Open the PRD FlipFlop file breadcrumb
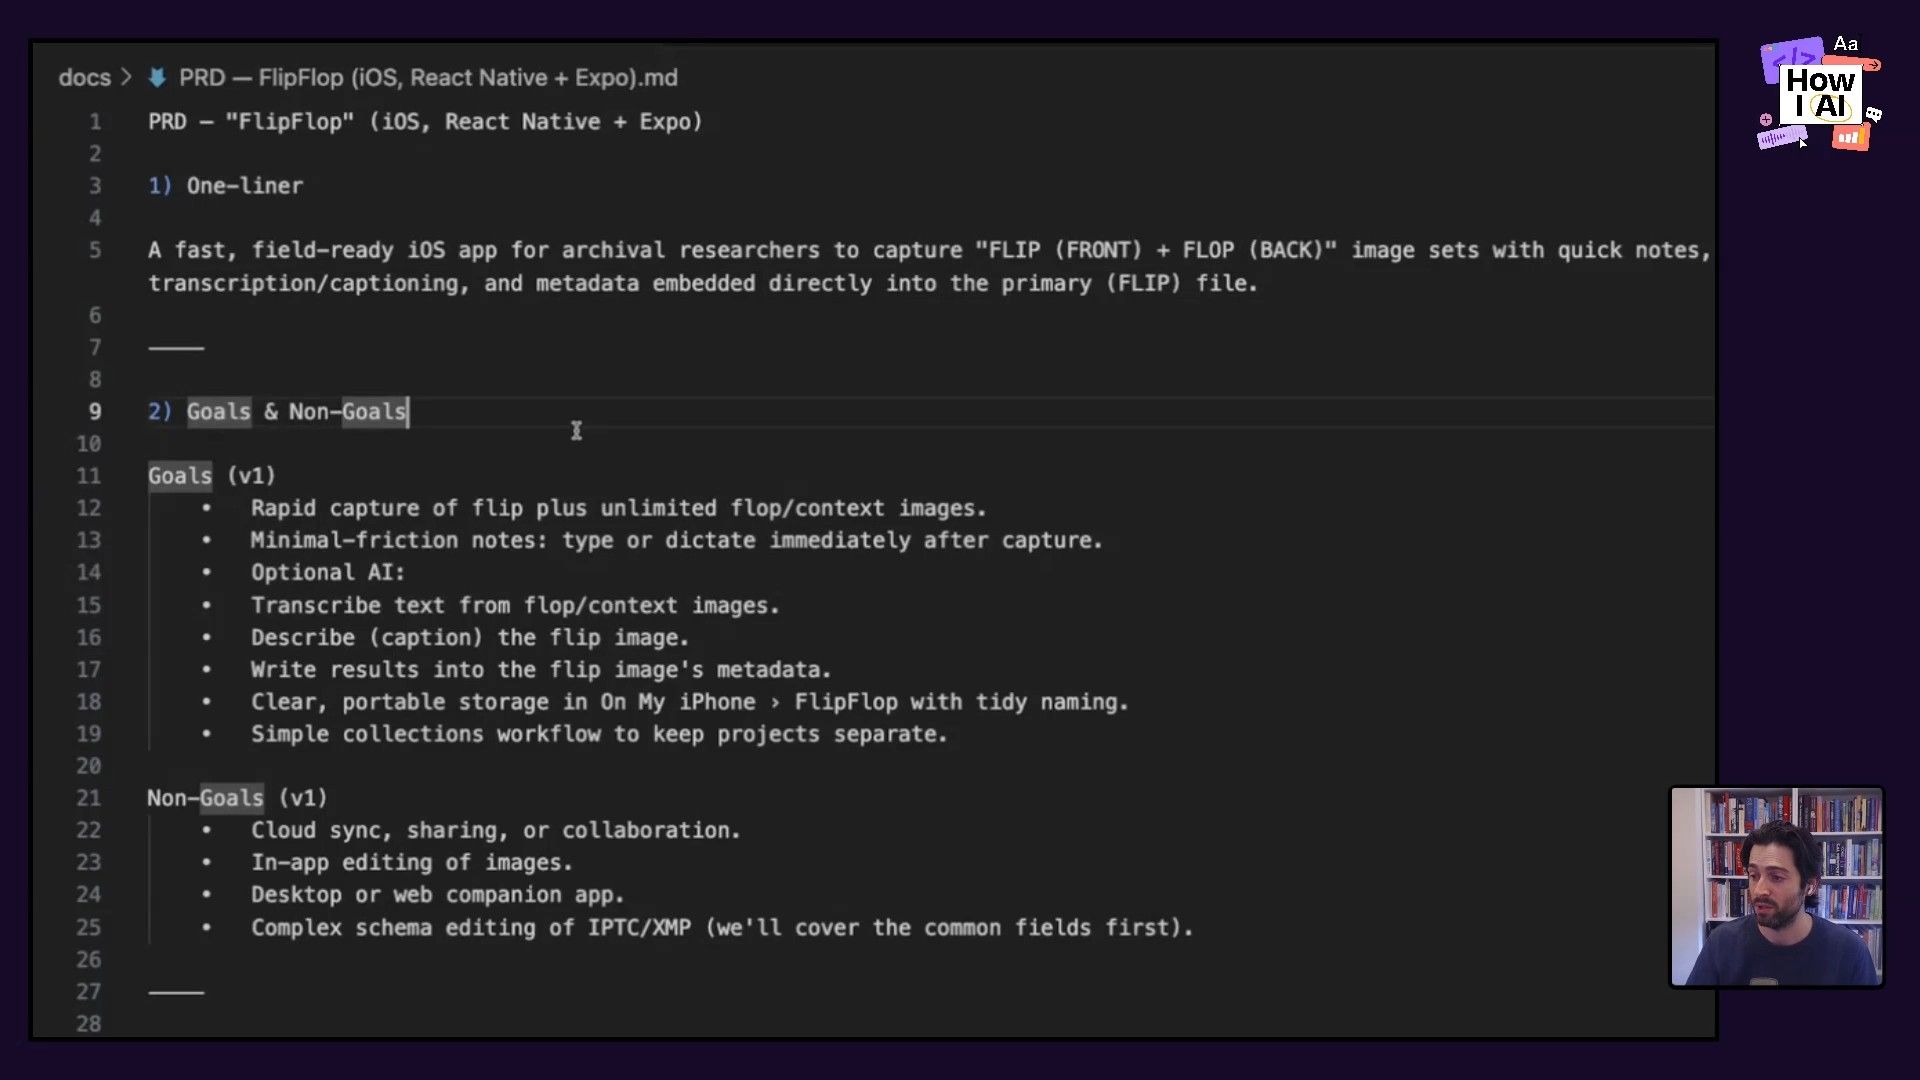 428,78
